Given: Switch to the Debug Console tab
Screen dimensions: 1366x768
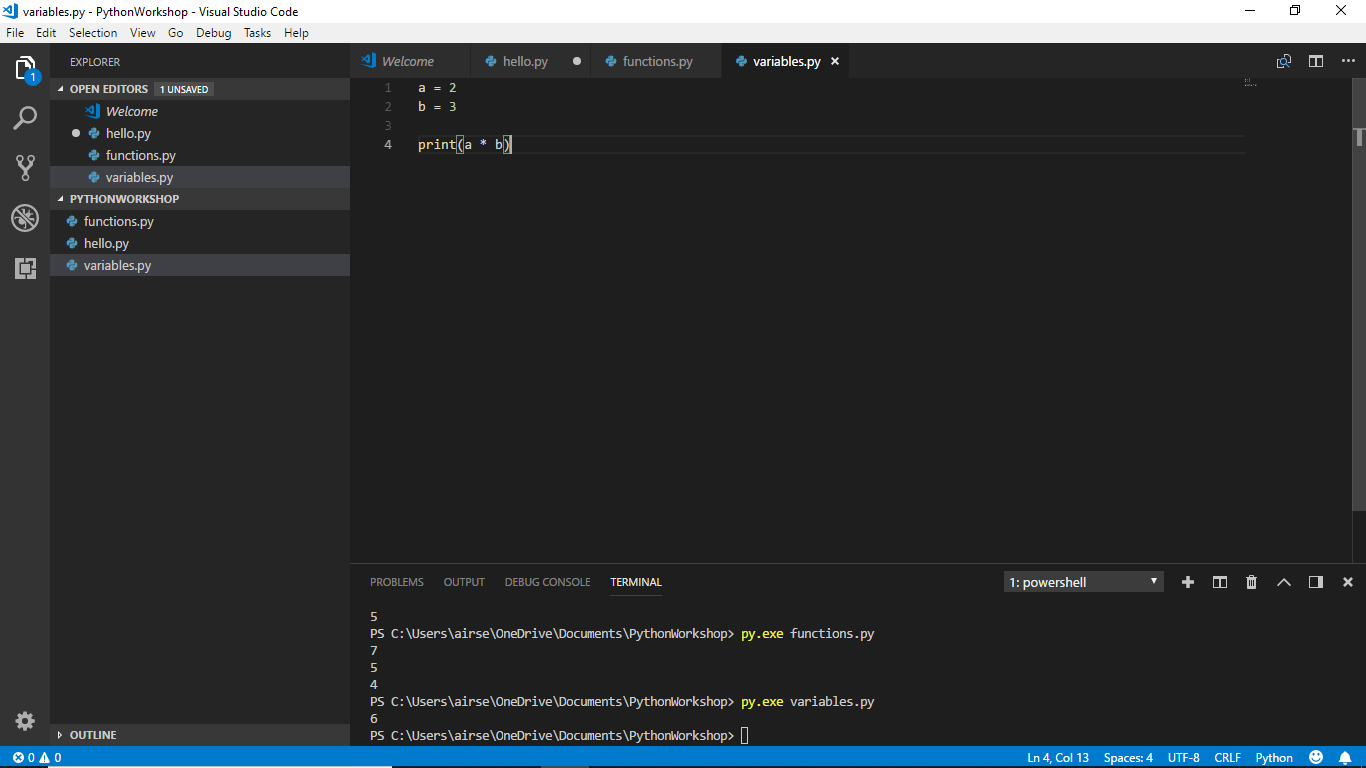Looking at the screenshot, I should click(547, 582).
